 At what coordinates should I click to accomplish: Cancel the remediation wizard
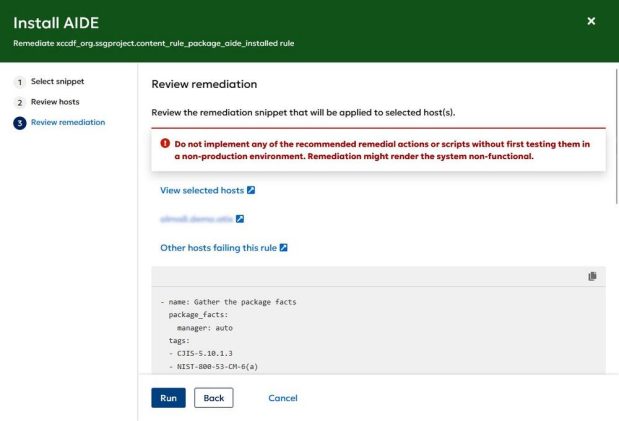[283, 398]
